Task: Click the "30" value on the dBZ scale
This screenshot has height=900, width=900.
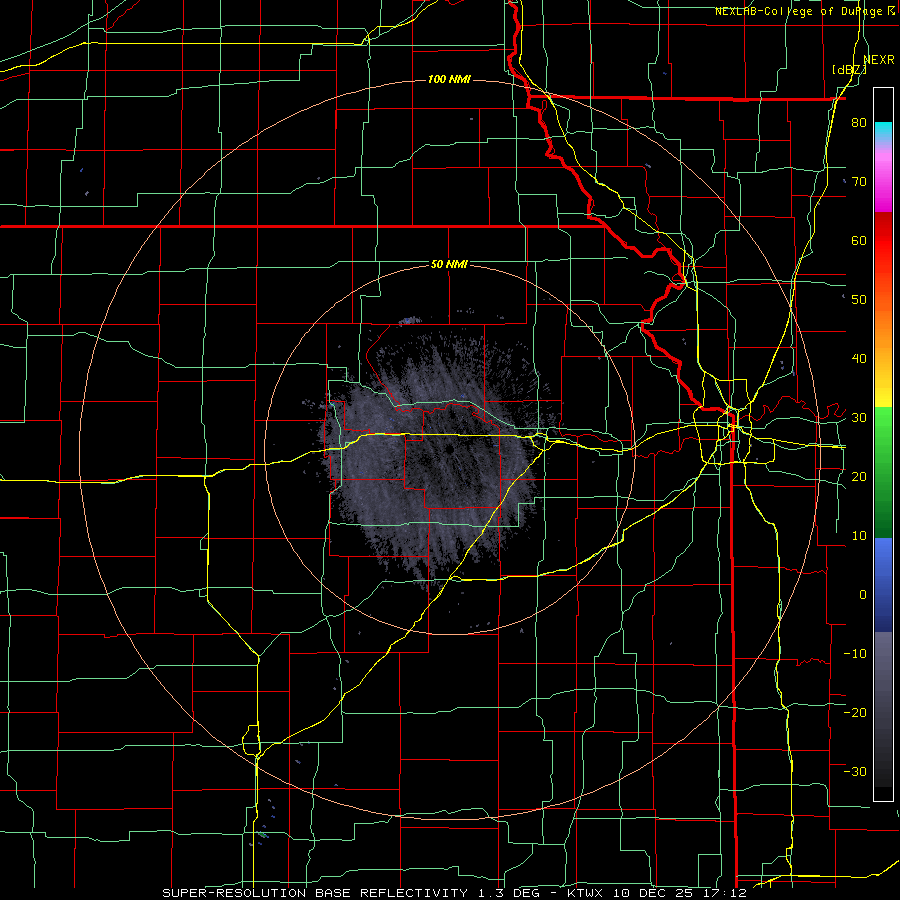Action: tap(859, 418)
